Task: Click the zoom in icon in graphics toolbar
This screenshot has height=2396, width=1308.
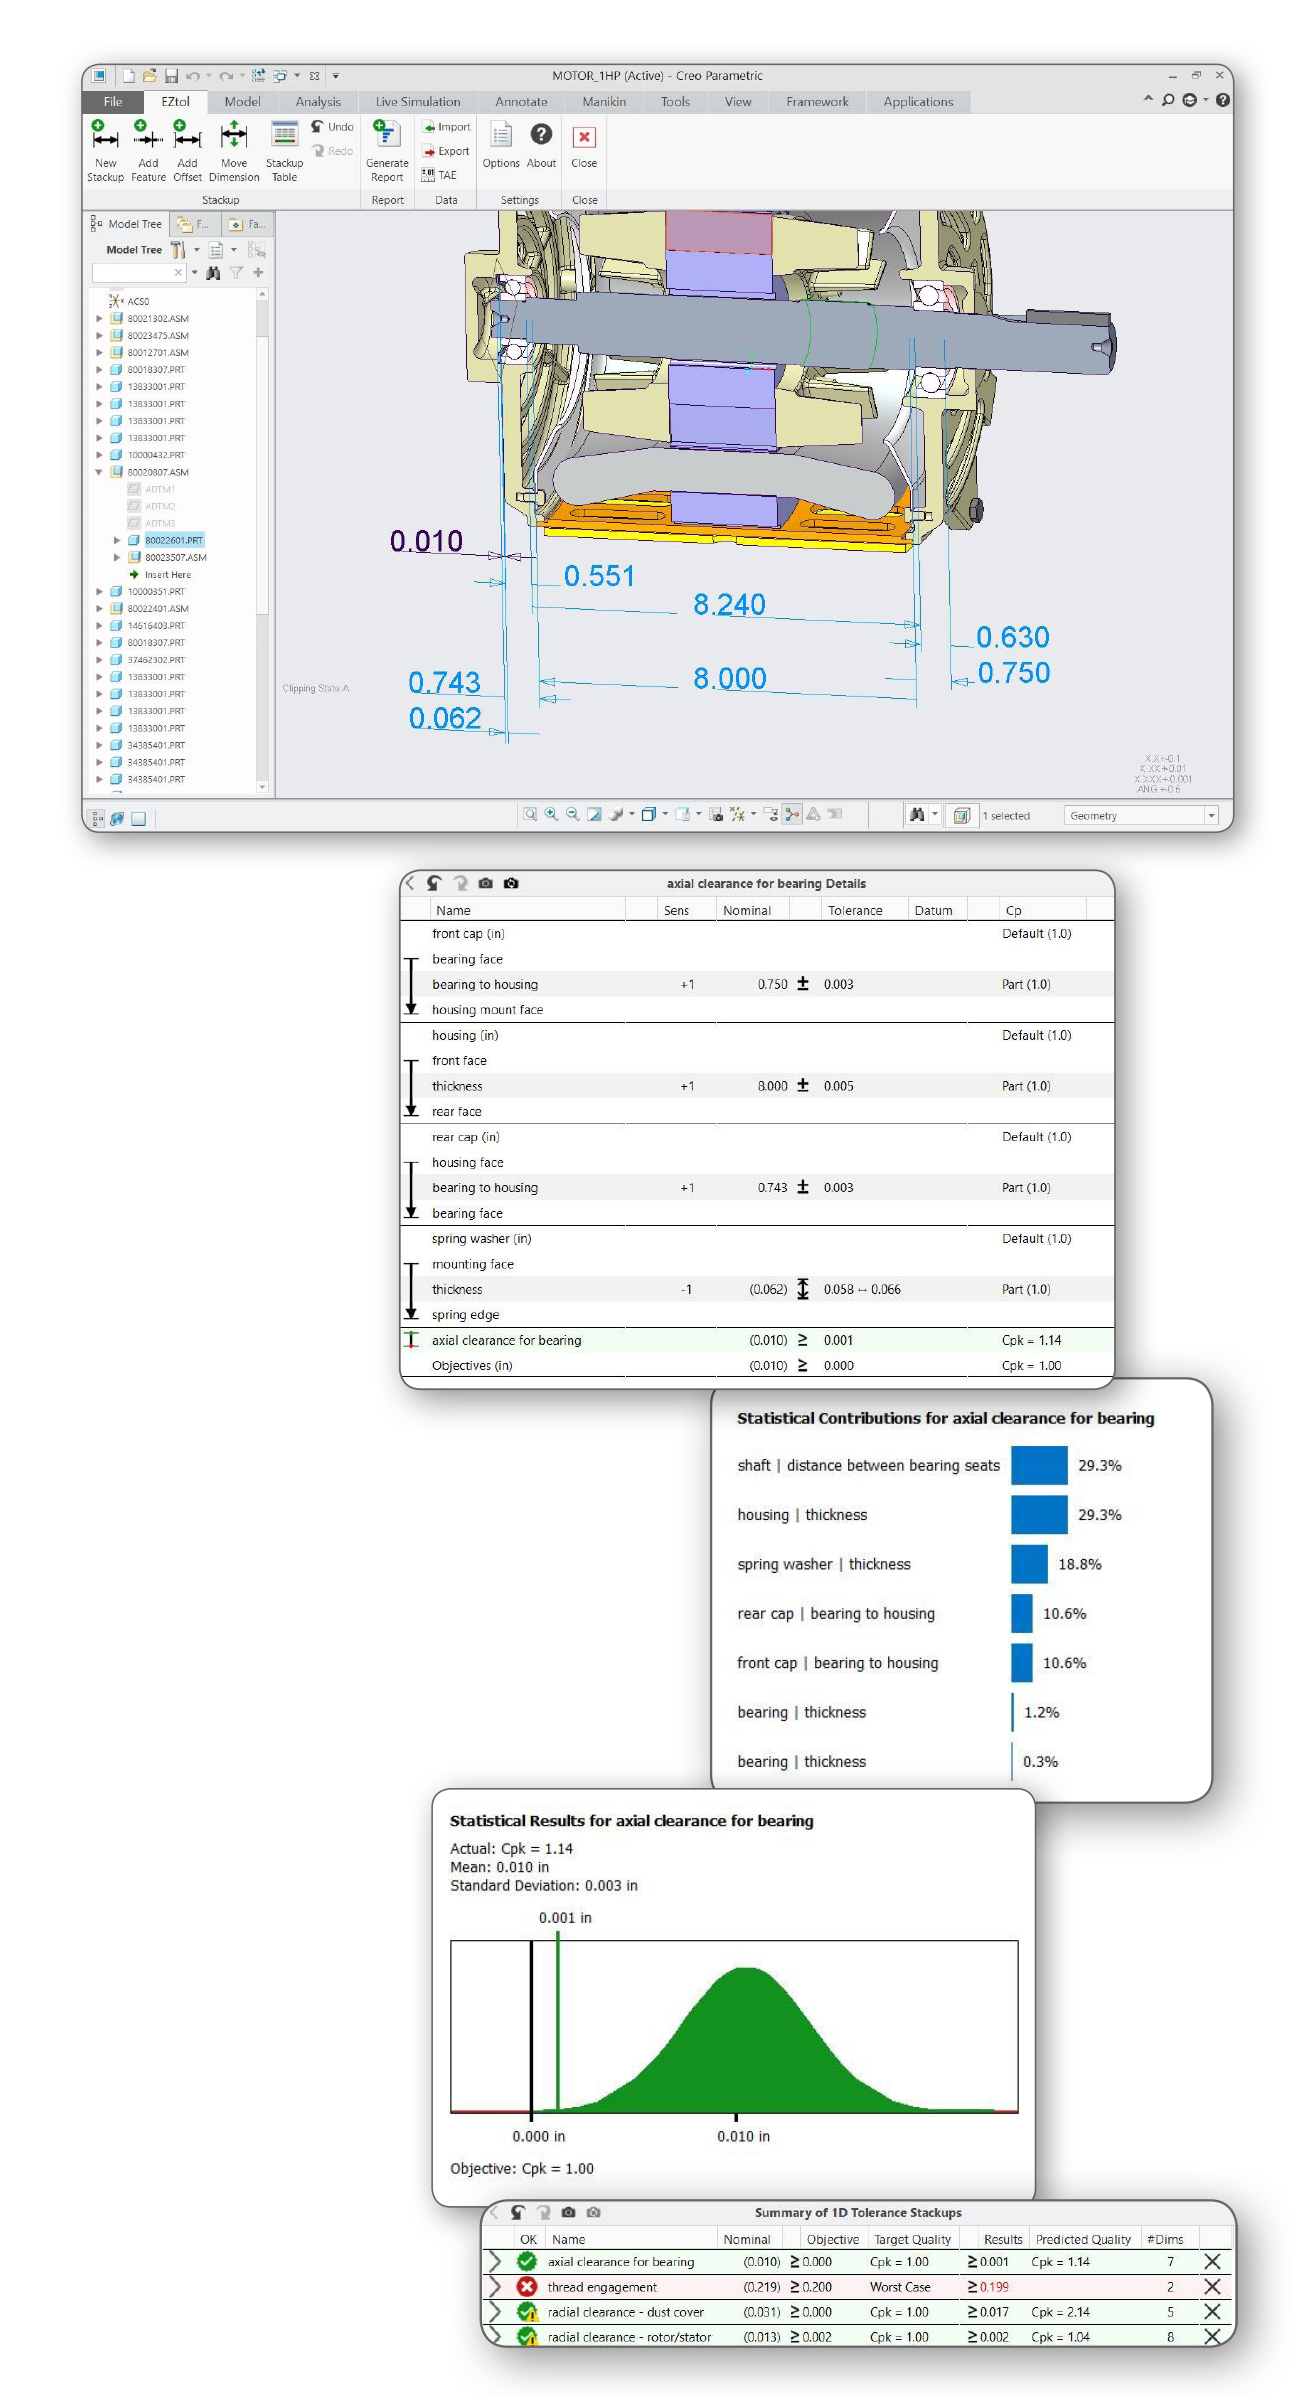Action: point(551,815)
